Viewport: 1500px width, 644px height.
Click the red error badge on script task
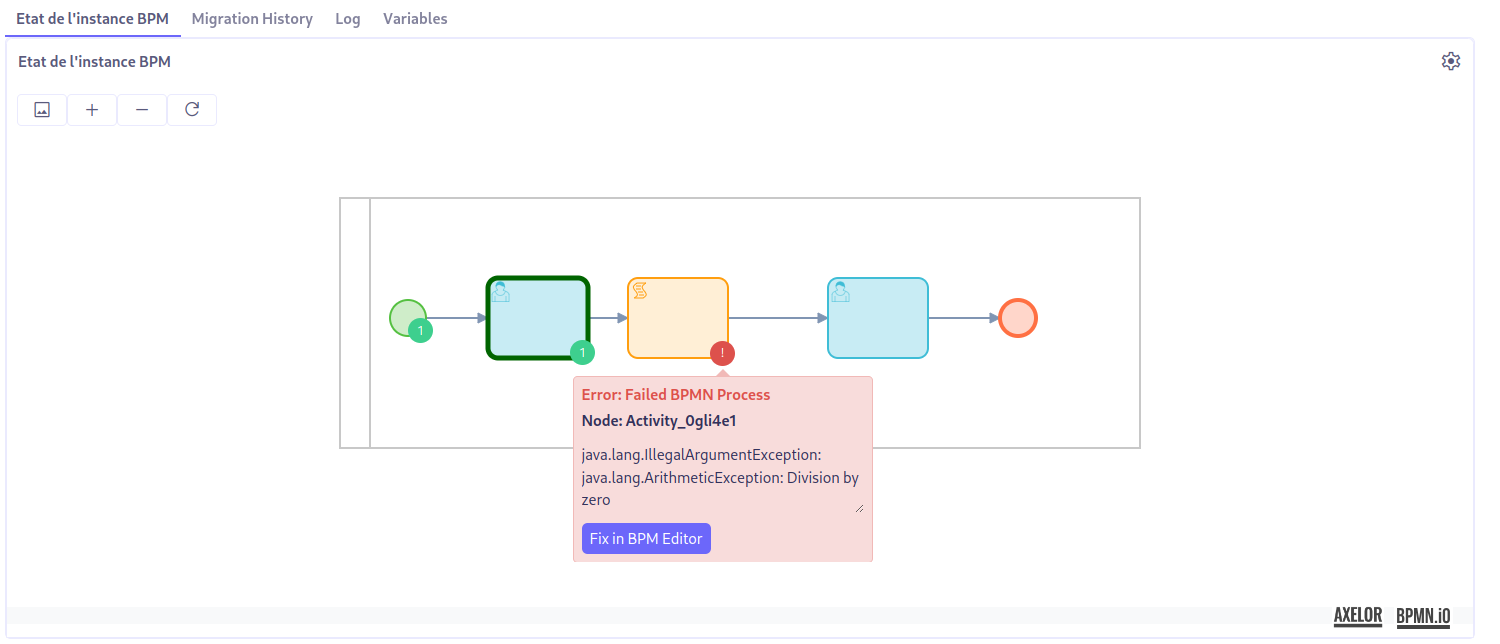(722, 352)
